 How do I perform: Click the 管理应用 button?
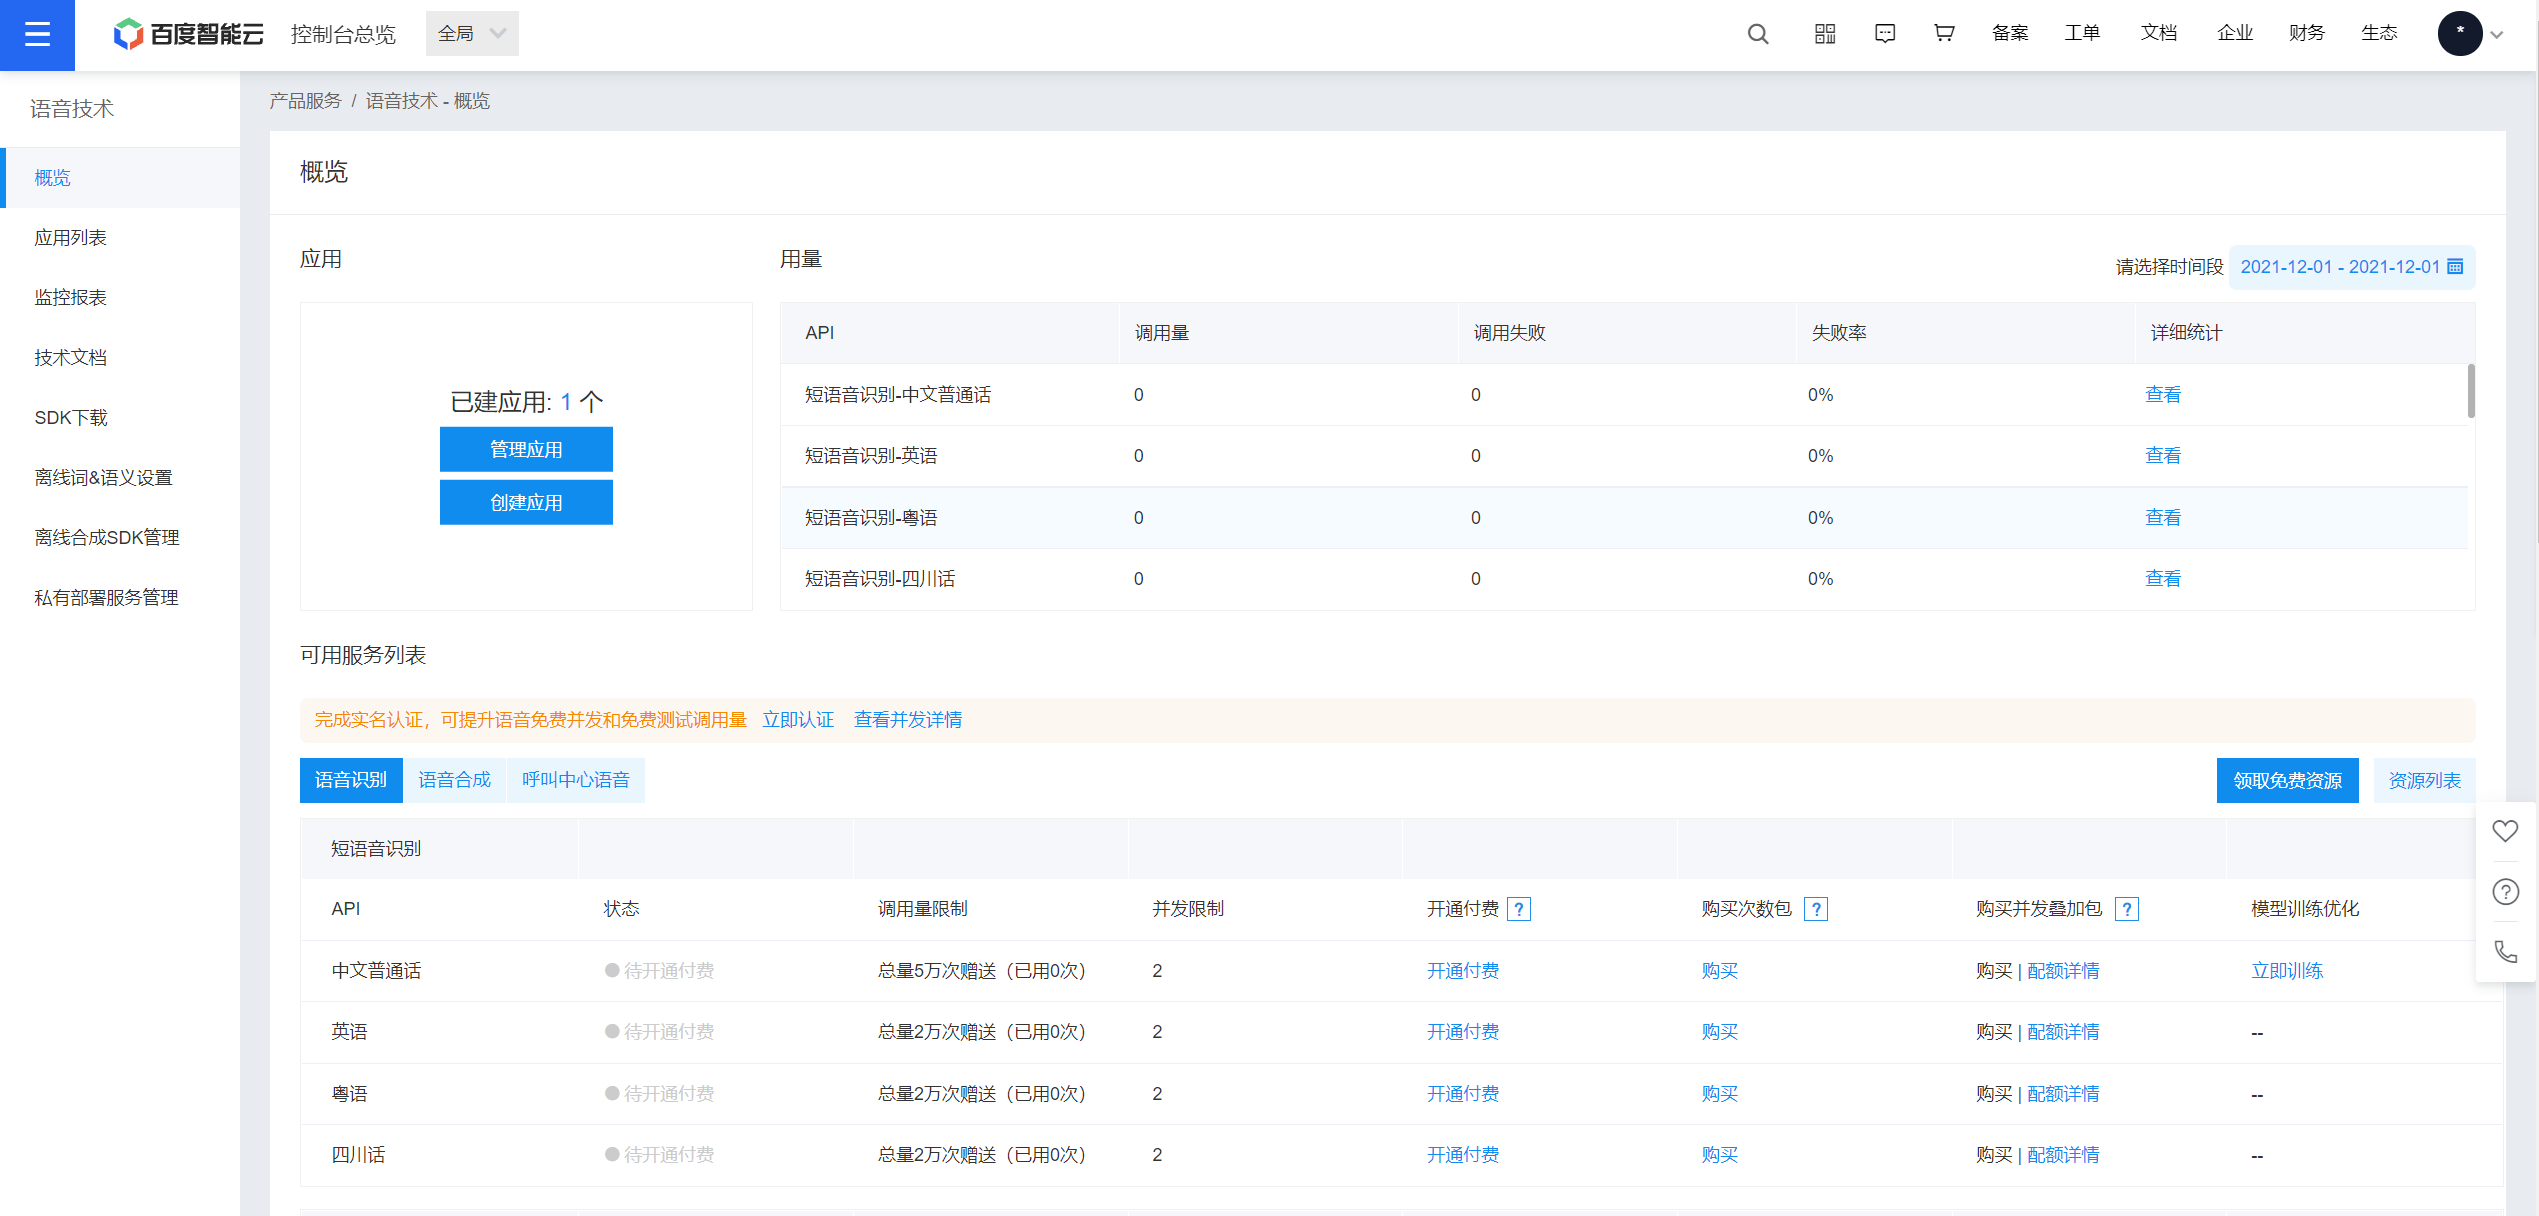[x=526, y=450]
